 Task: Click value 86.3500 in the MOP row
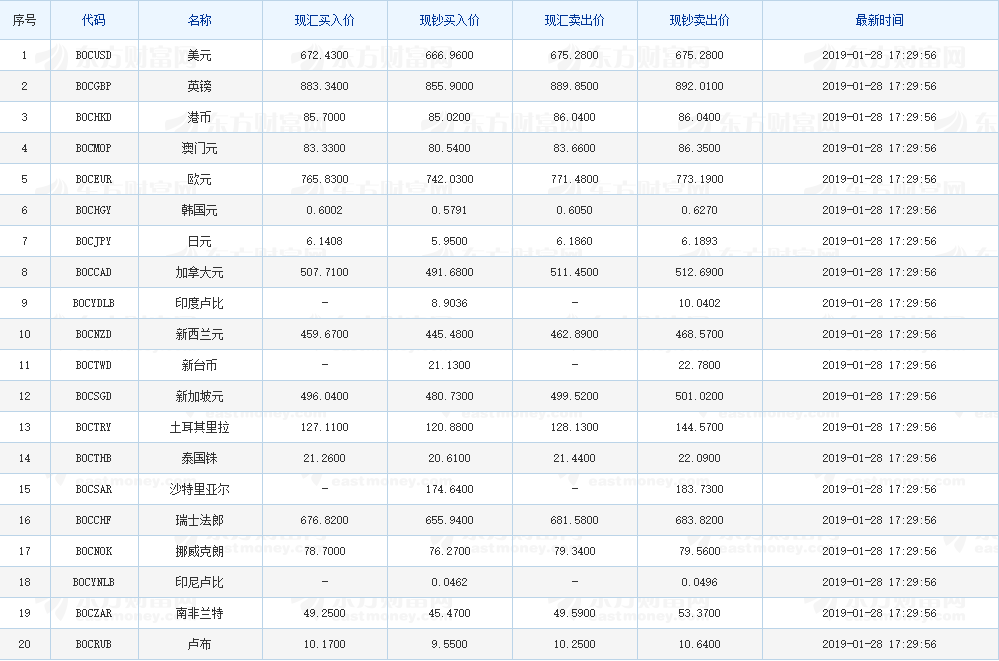tap(699, 149)
